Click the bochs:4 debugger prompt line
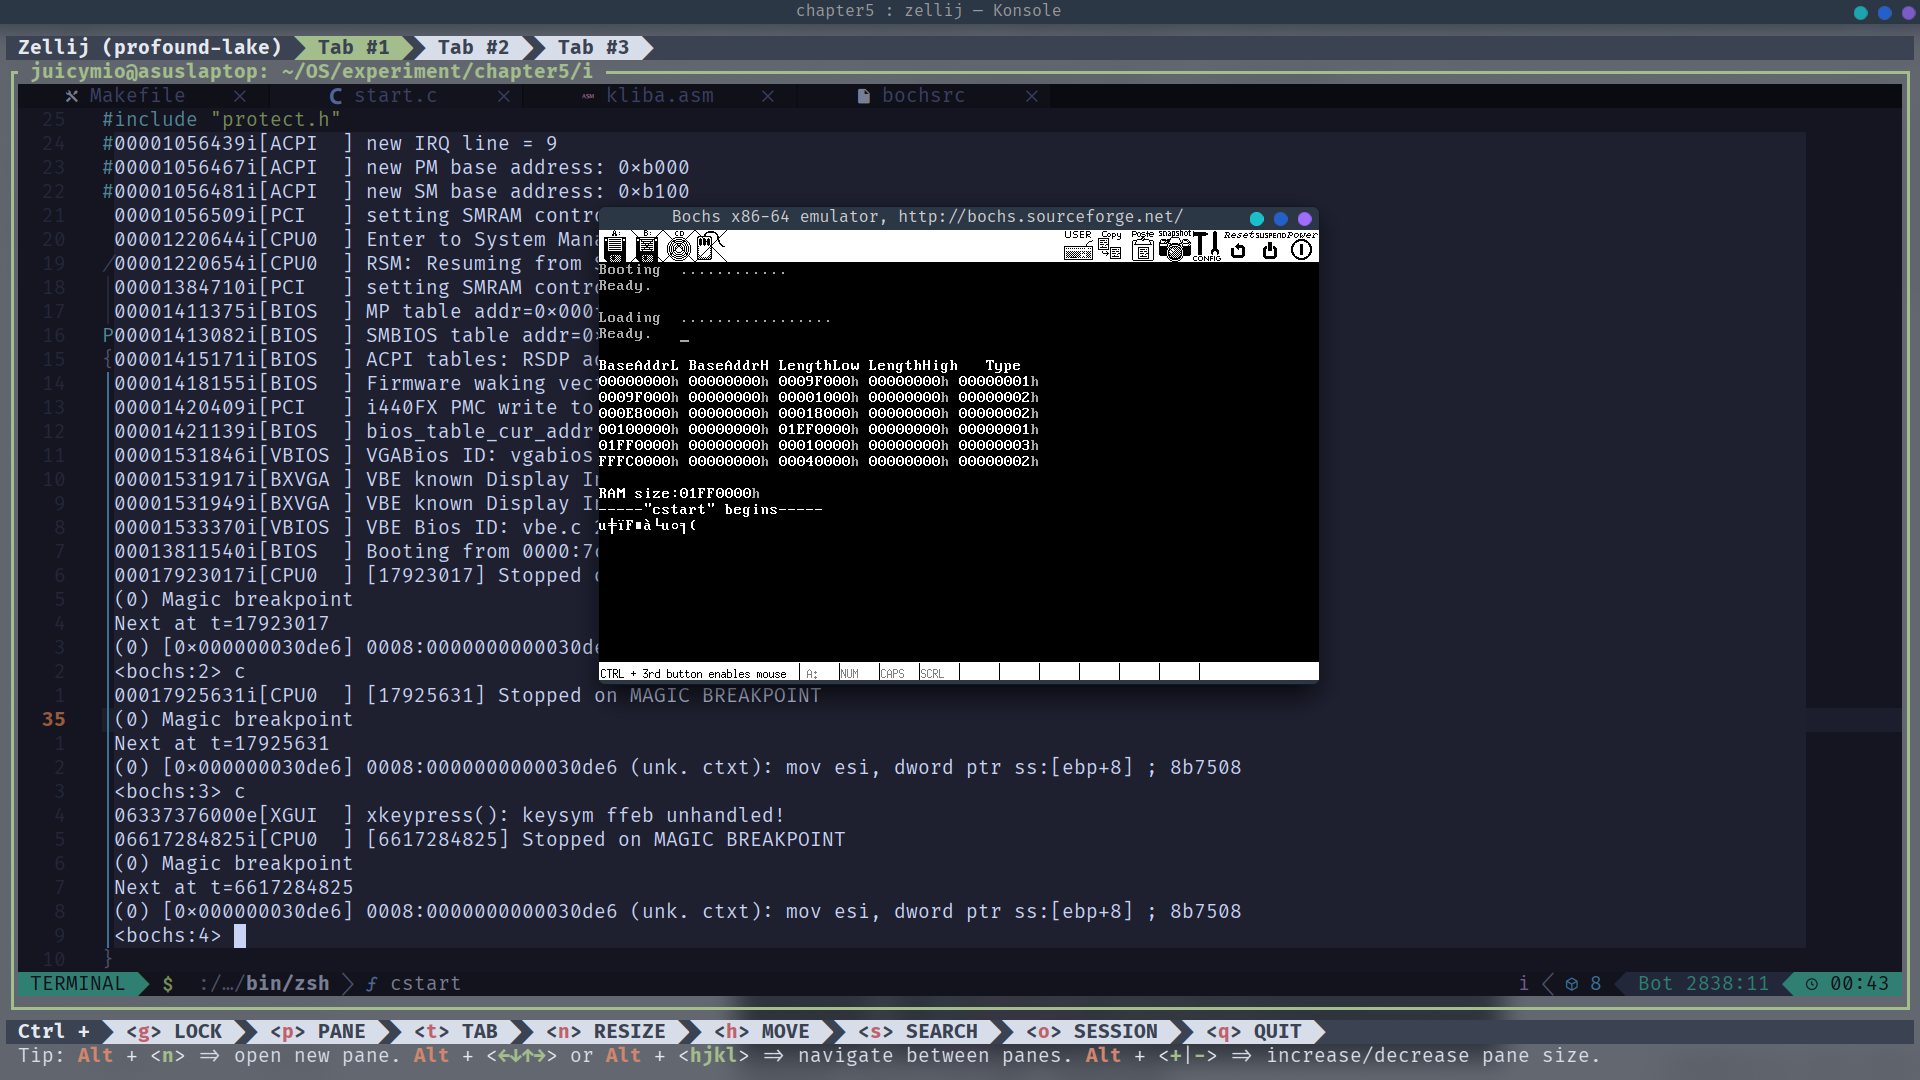 click(168, 936)
